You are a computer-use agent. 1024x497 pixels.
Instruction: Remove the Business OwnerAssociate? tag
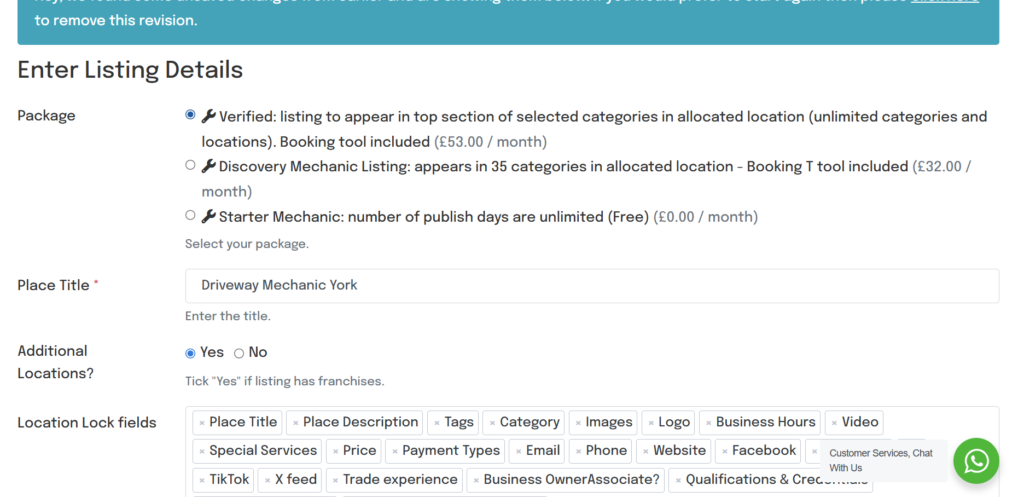coord(476,480)
